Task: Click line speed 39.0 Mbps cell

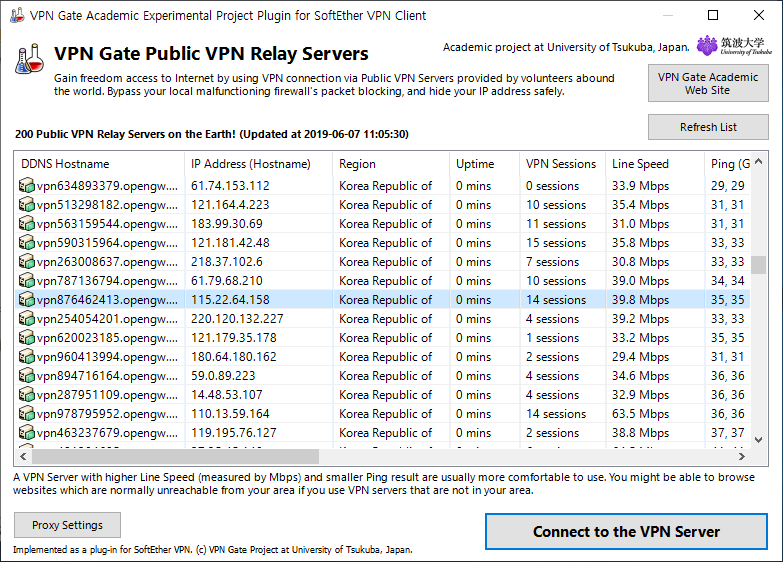Action: [x=640, y=281]
